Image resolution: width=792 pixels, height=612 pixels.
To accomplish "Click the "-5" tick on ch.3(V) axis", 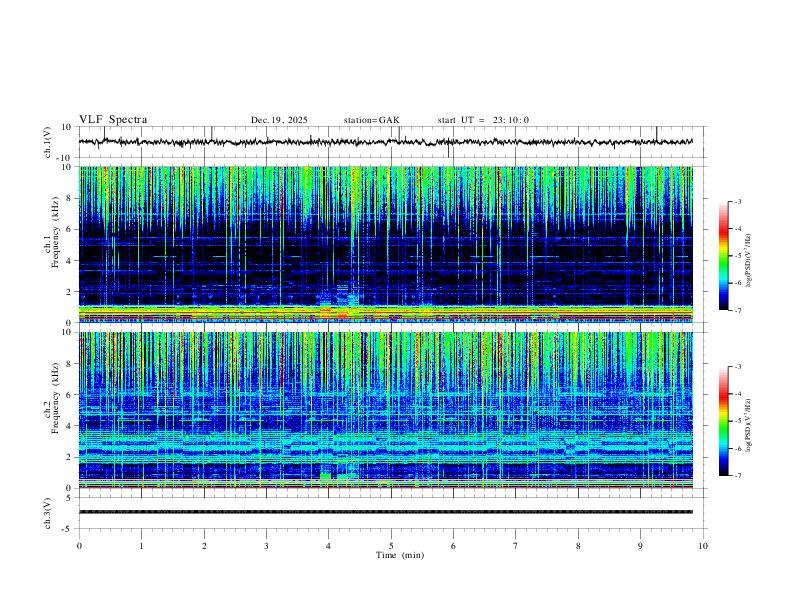I will pyautogui.click(x=68, y=529).
